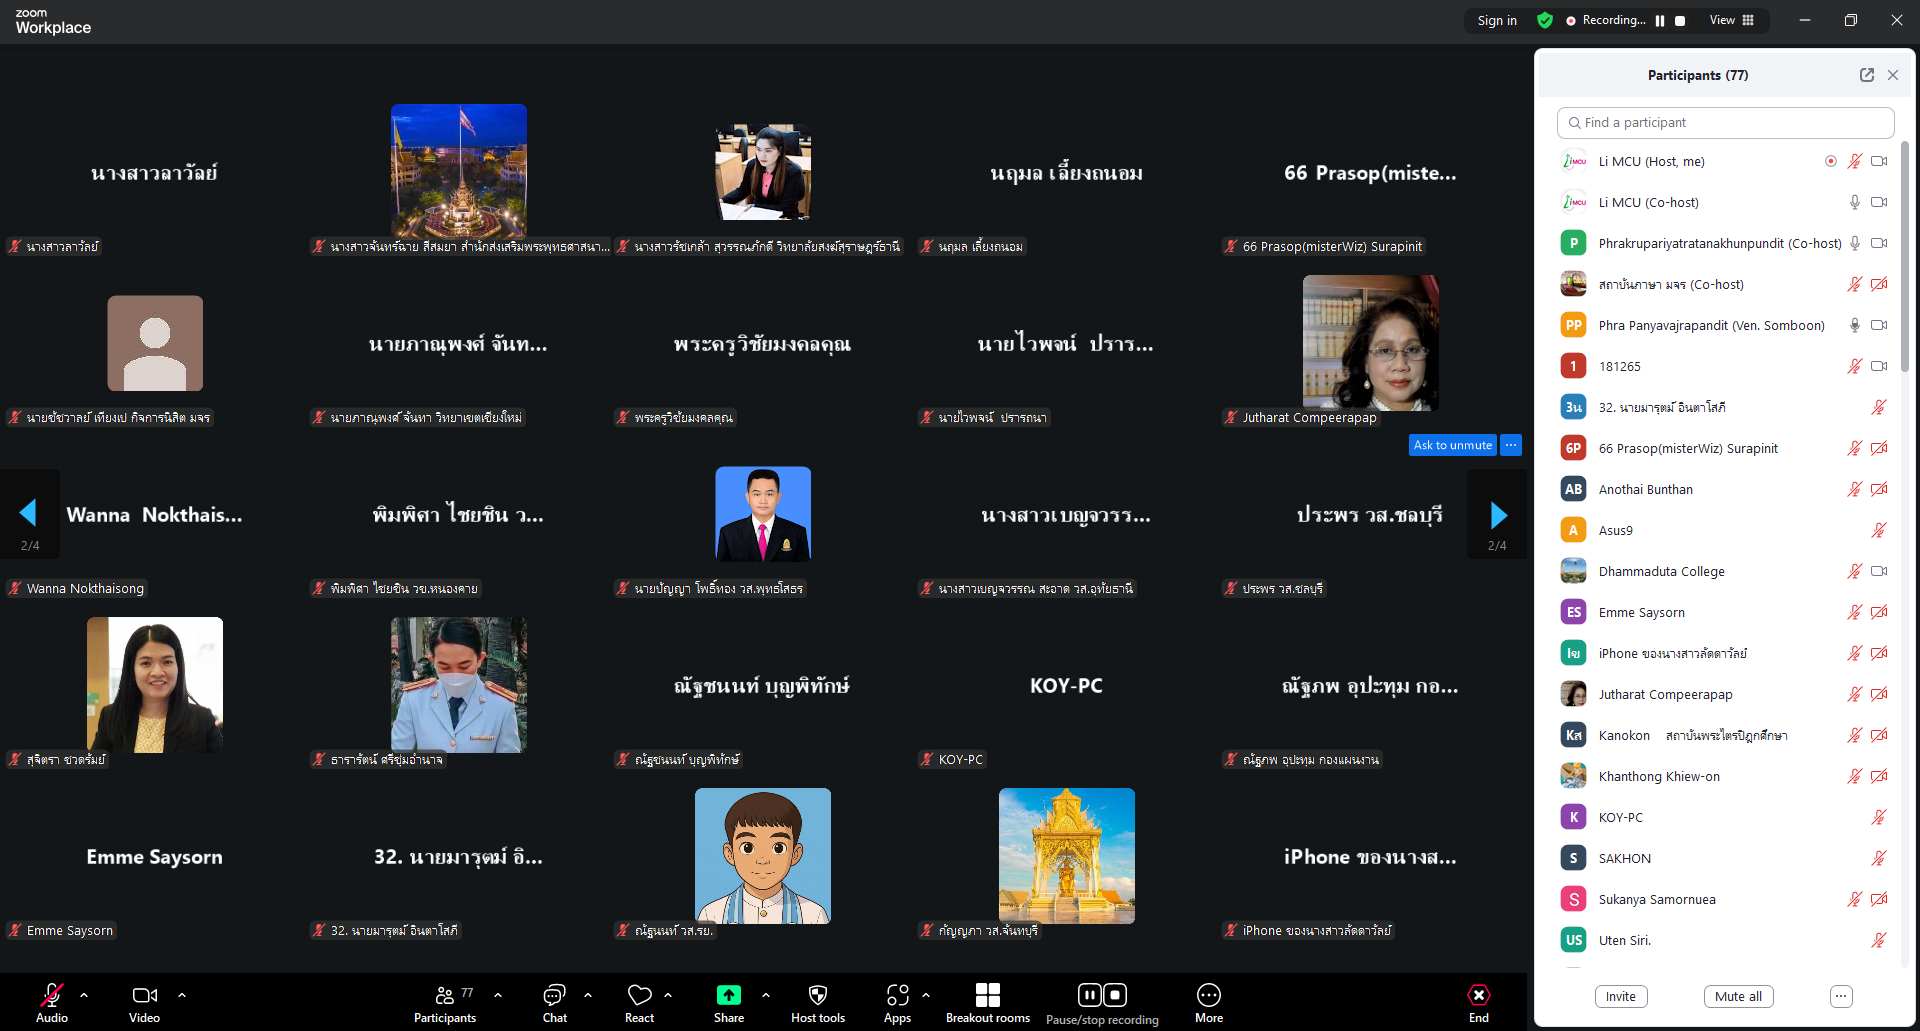Open the Chat panel
Image resolution: width=1920 pixels, height=1031 pixels.
[554, 1003]
